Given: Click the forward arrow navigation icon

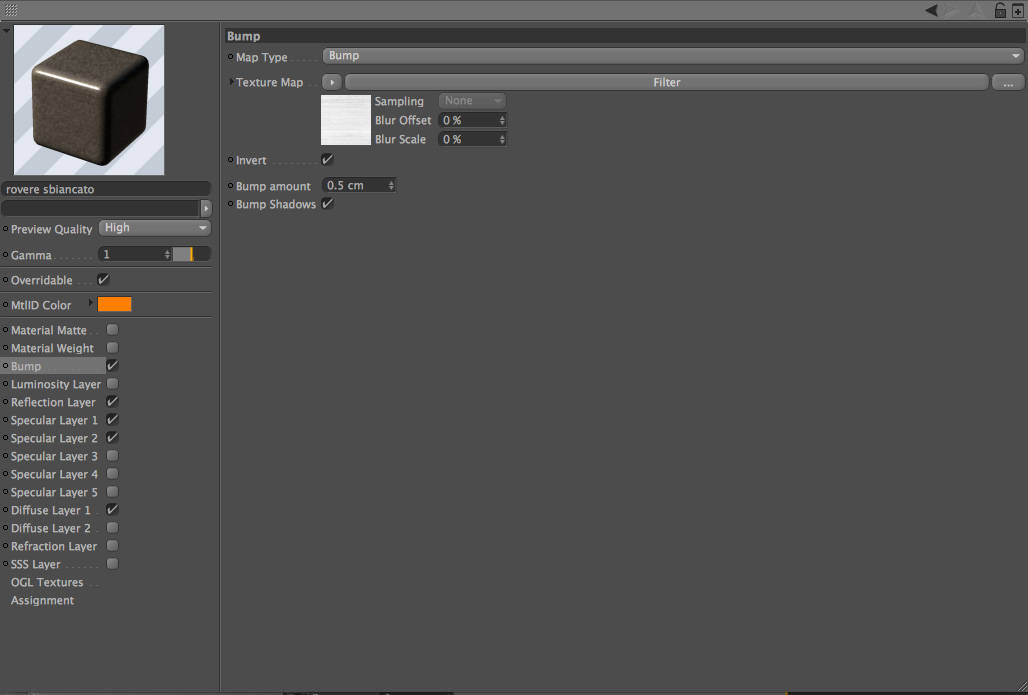Looking at the screenshot, I should (951, 10).
